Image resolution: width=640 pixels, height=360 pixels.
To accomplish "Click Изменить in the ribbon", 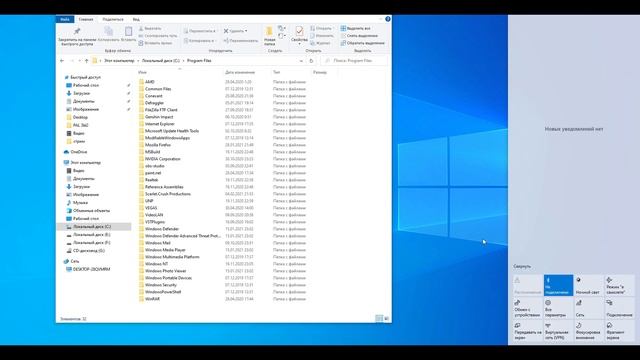I will coord(322,36).
